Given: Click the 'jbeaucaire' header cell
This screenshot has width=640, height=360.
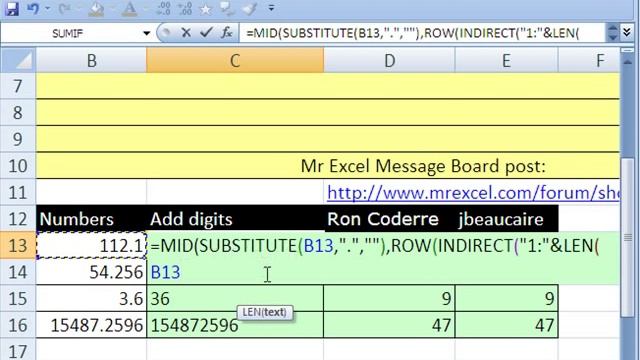Looking at the screenshot, I should click(x=507, y=219).
